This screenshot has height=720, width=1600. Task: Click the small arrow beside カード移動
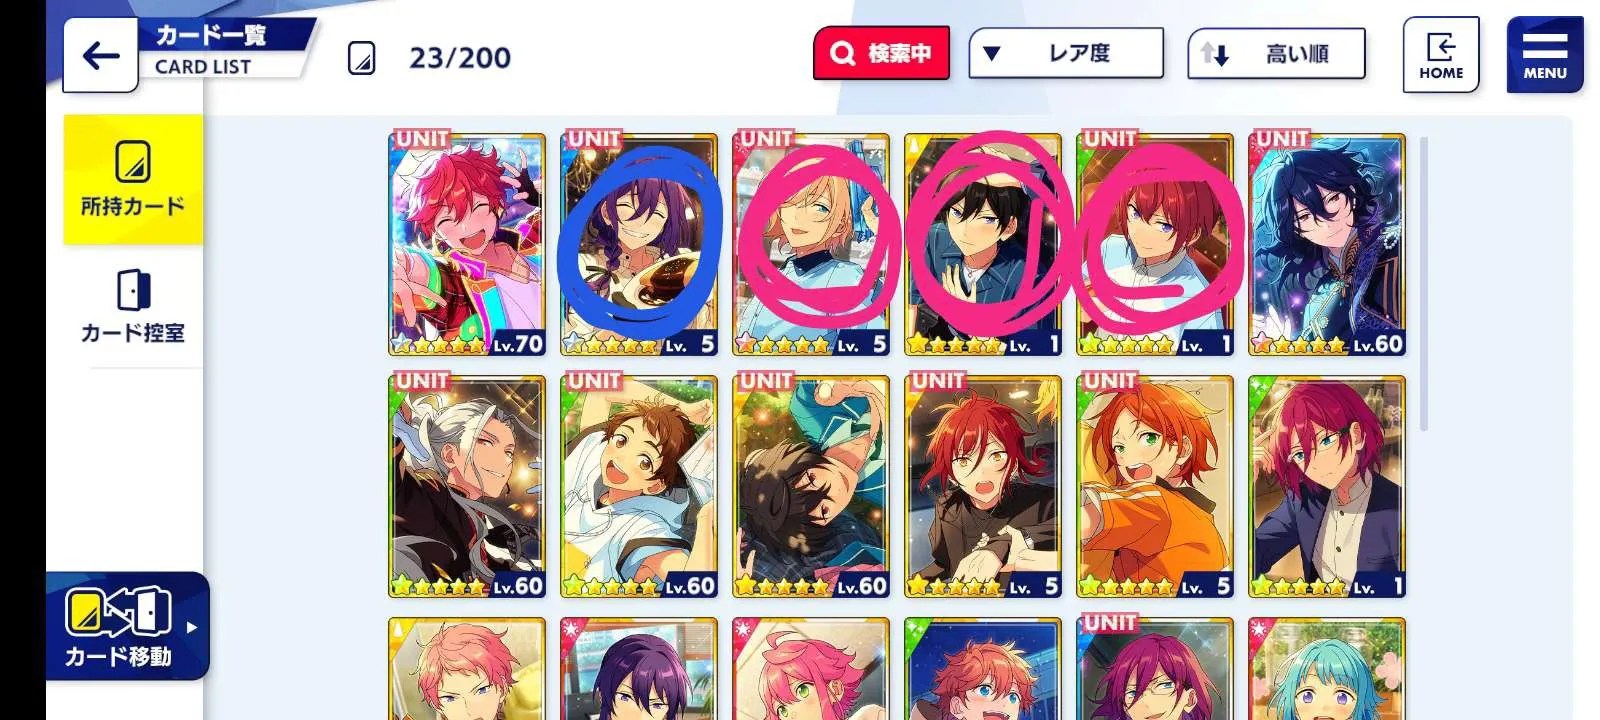click(192, 627)
